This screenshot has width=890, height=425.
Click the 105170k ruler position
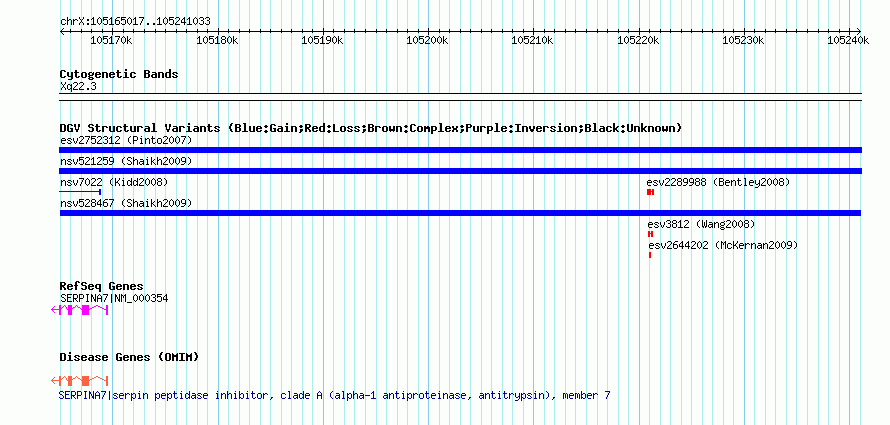pos(112,40)
